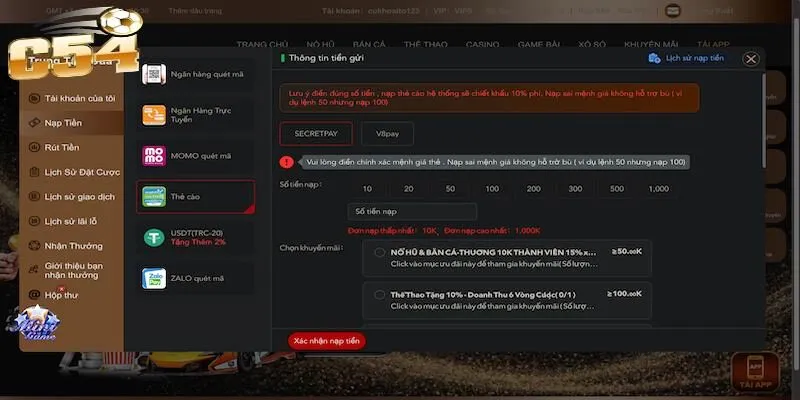
Task: Select the NỔ HŨ & BẮN CÁ promotion radio
Action: click(379, 253)
